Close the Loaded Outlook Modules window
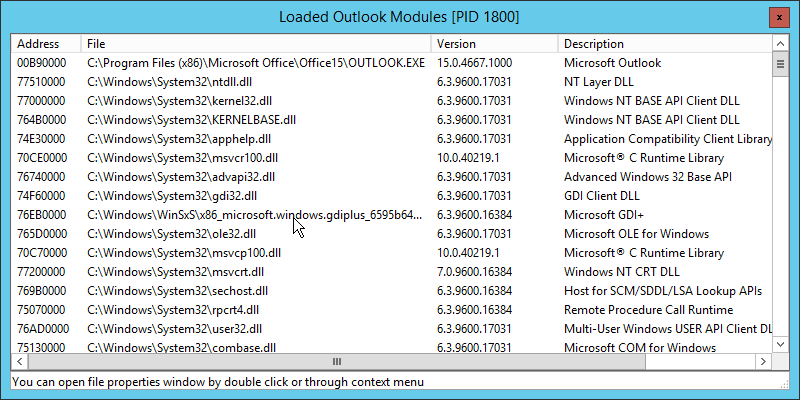Viewport: 800px width, 400px height. pyautogui.click(x=779, y=17)
